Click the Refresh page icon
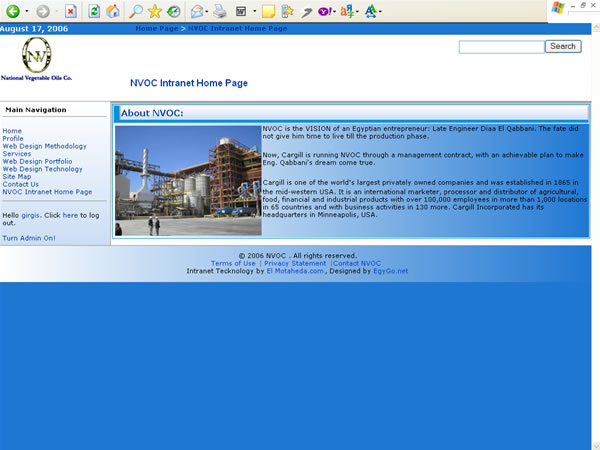 point(94,11)
